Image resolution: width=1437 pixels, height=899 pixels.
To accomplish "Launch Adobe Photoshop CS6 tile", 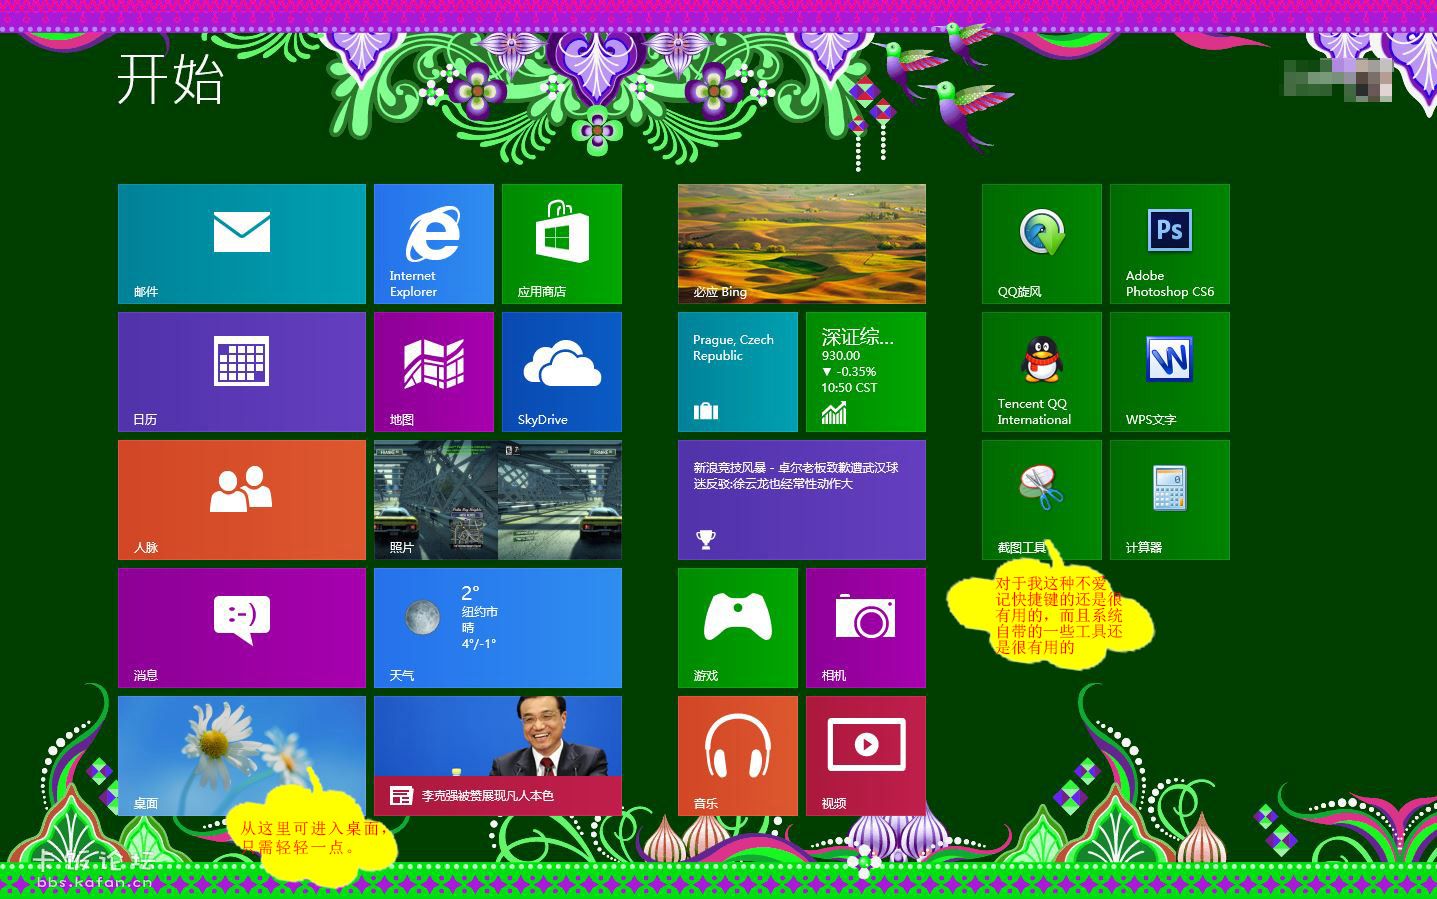I will point(1170,244).
